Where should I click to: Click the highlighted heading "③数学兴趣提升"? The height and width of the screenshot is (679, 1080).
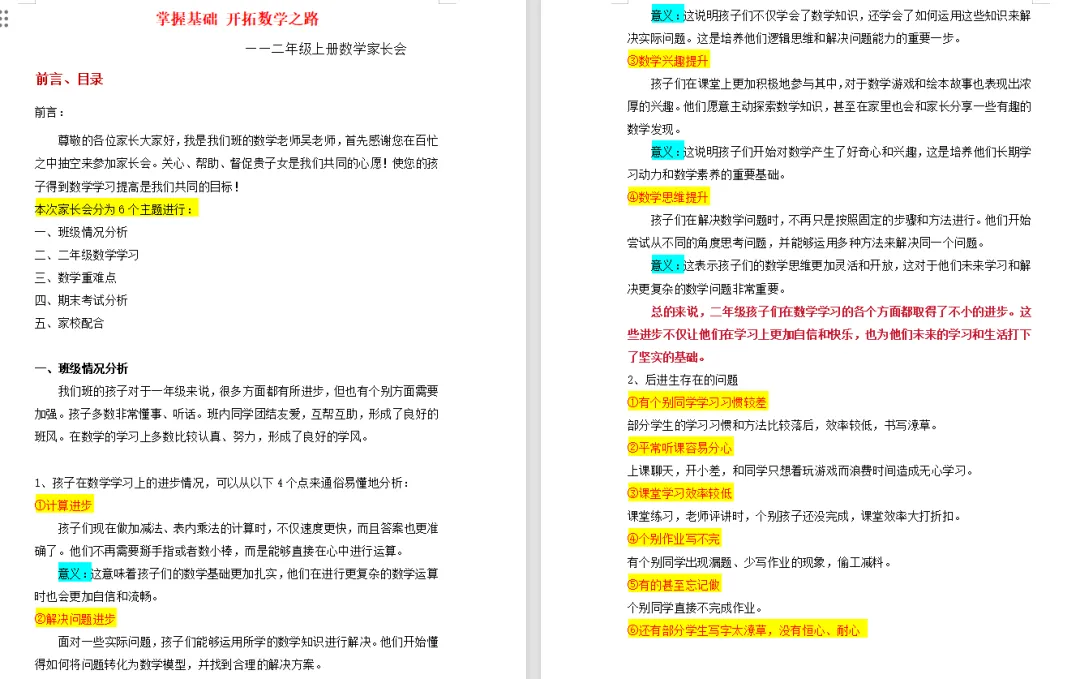[x=667, y=61]
